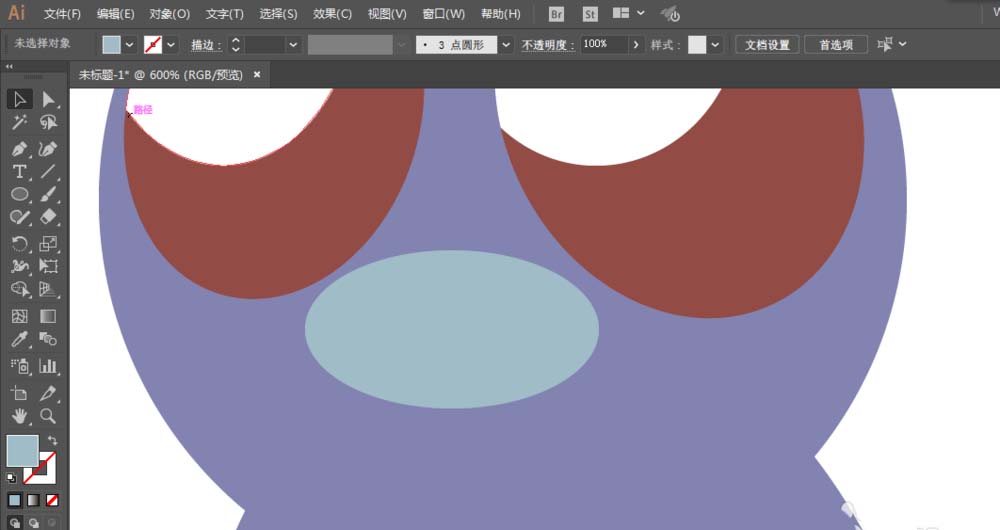Select the Slice tool
1000x530 pixels.
coord(48,394)
